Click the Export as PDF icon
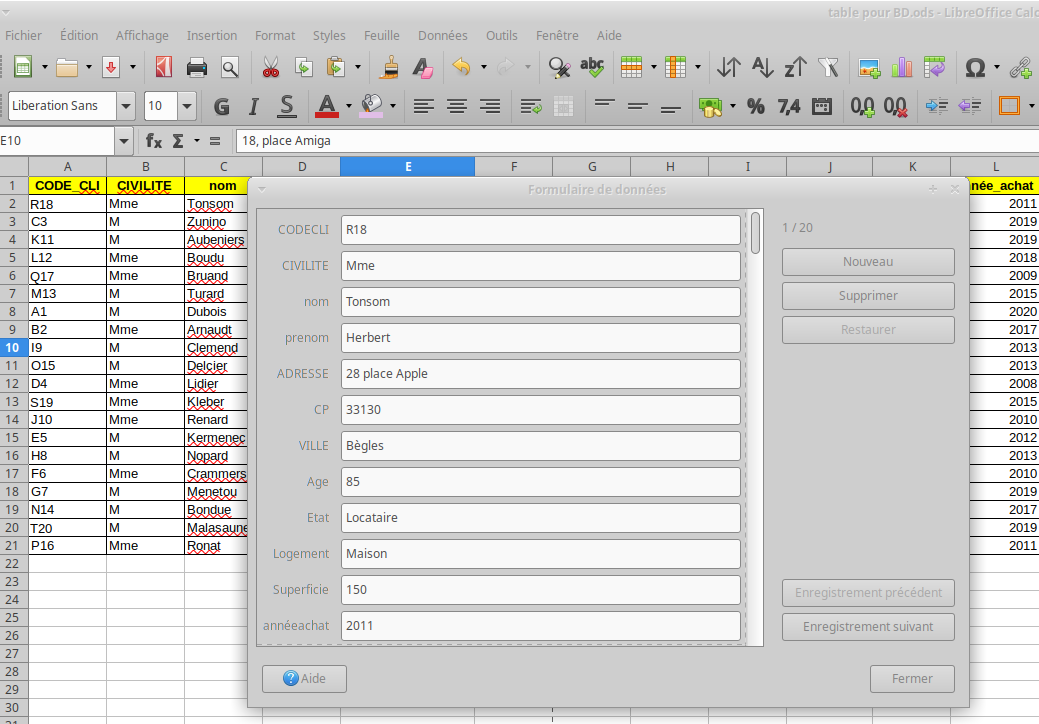This screenshot has height=724, width=1039. [164, 68]
